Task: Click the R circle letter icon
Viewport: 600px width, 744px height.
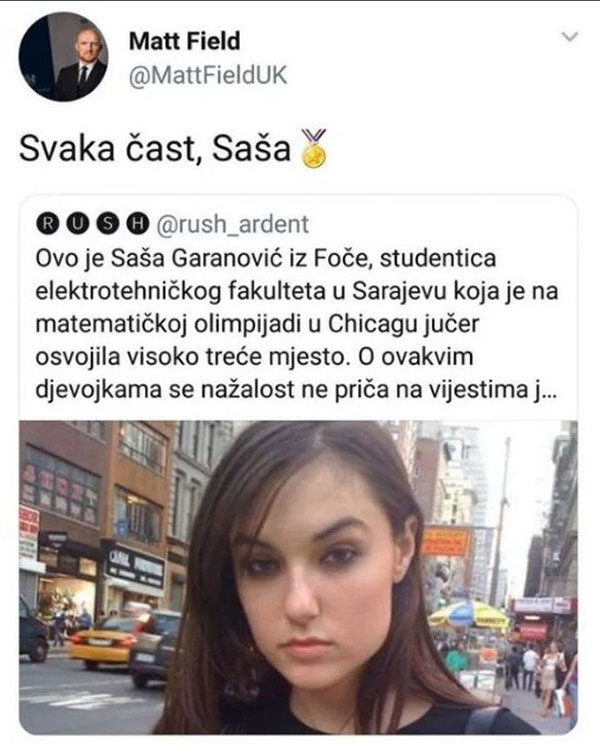Action: click(46, 224)
